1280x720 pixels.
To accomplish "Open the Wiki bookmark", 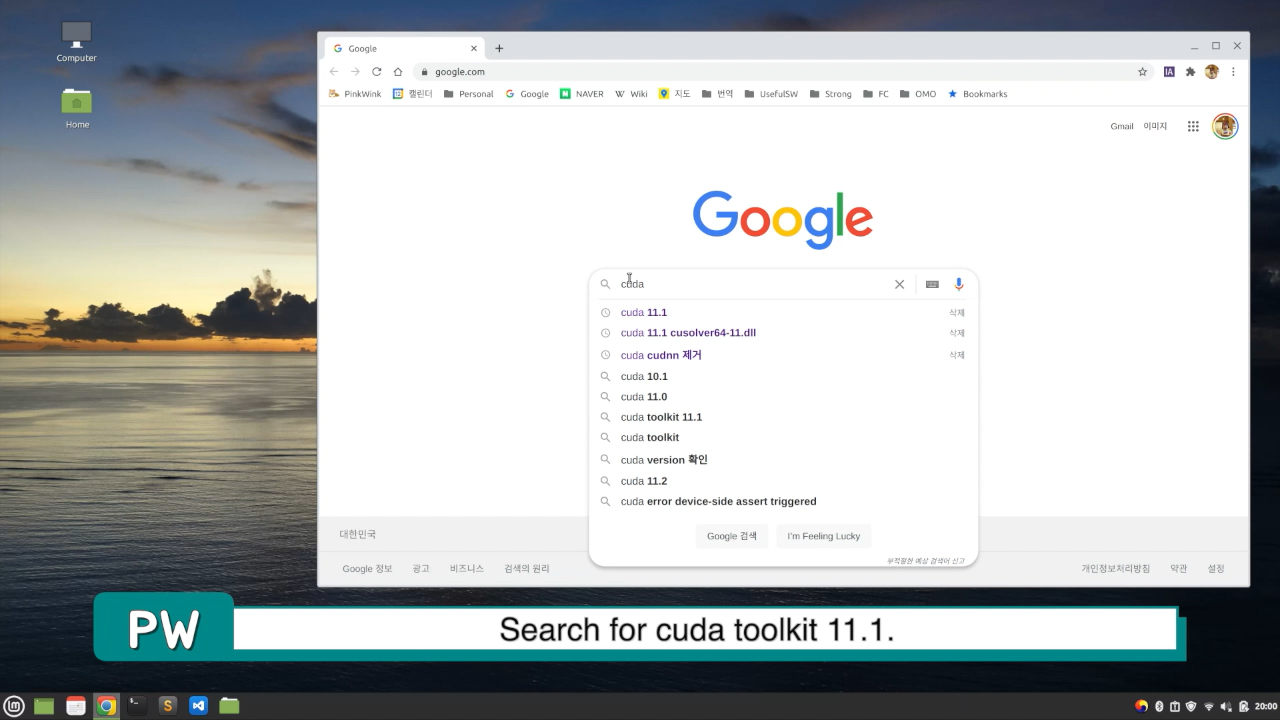I will point(631,94).
